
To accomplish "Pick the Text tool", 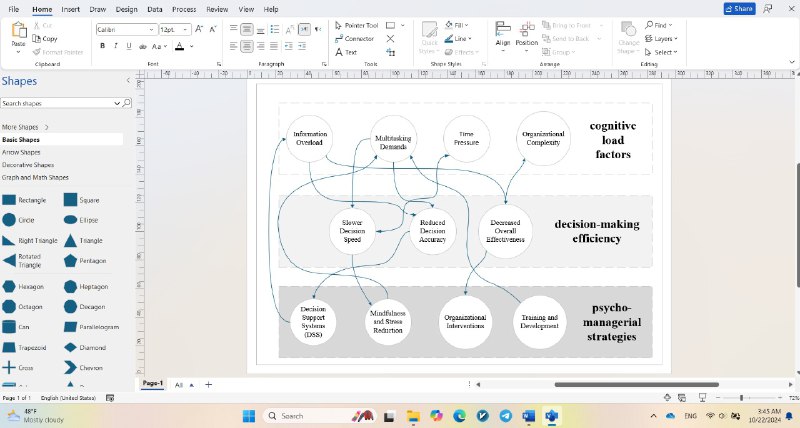I will click(346, 52).
